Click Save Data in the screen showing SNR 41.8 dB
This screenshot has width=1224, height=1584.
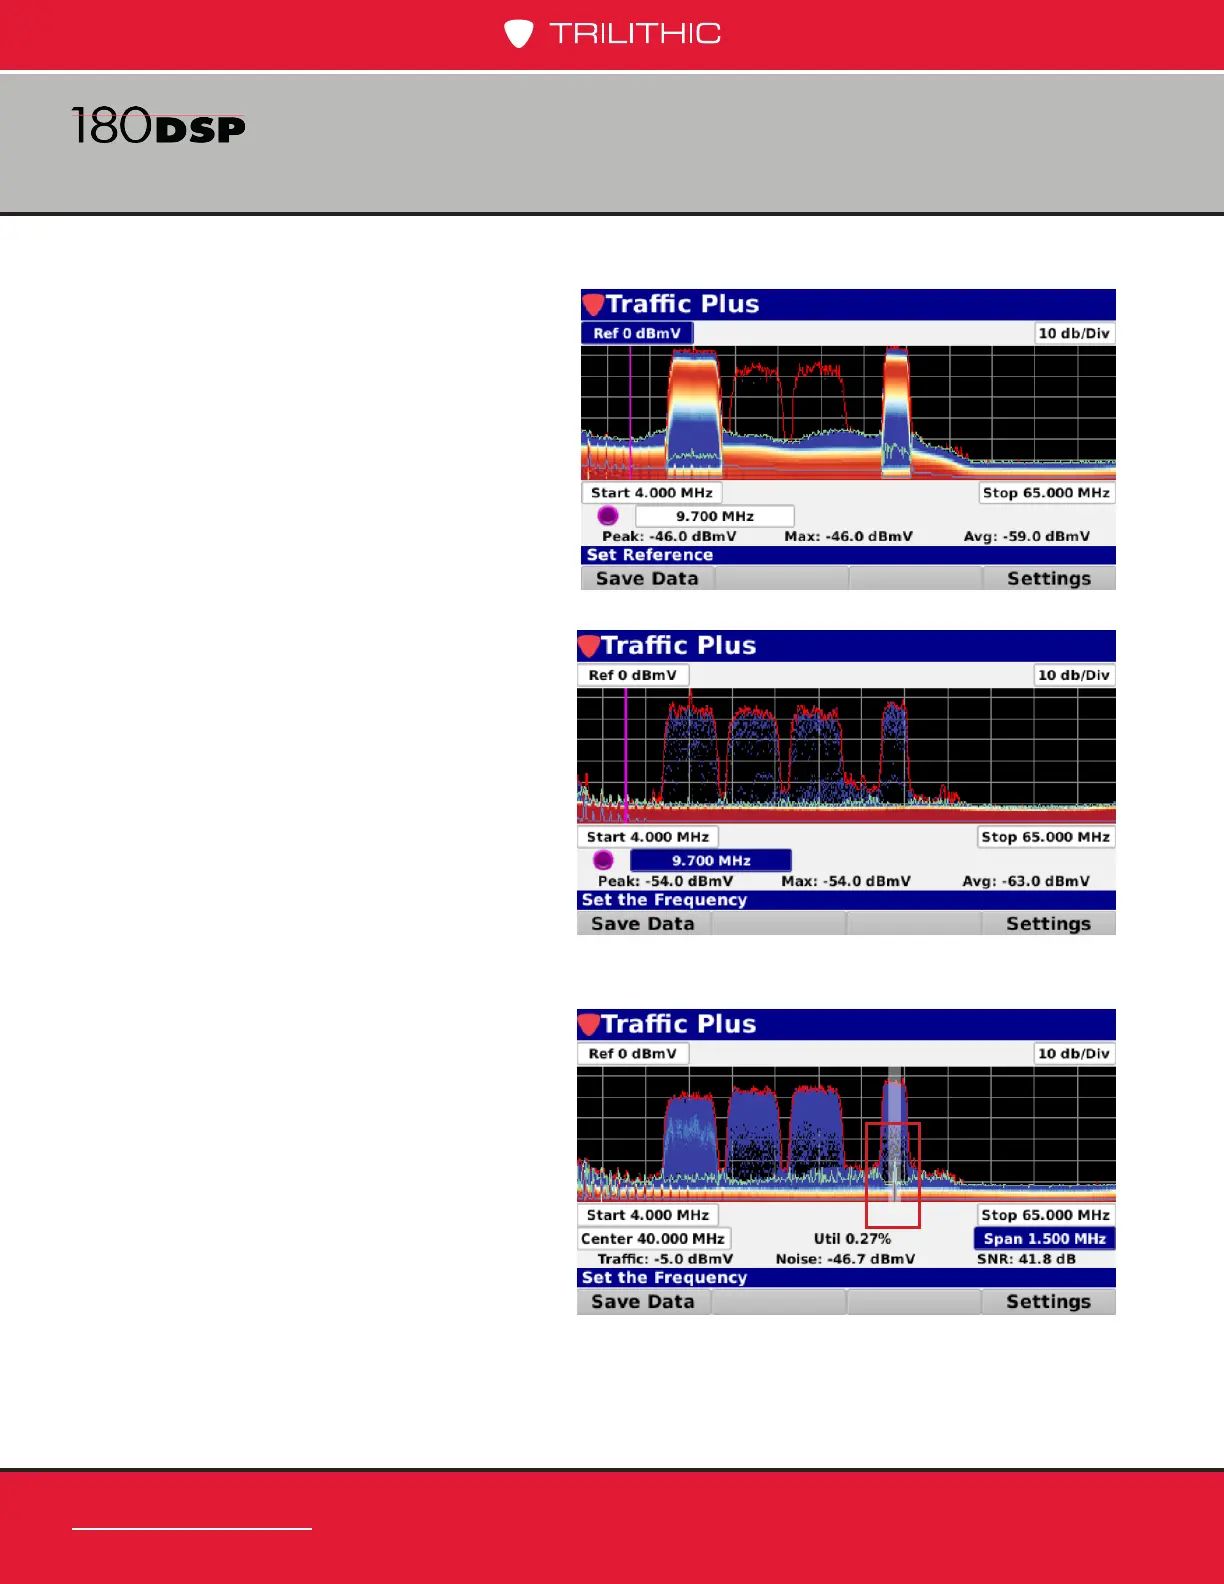pos(643,1301)
